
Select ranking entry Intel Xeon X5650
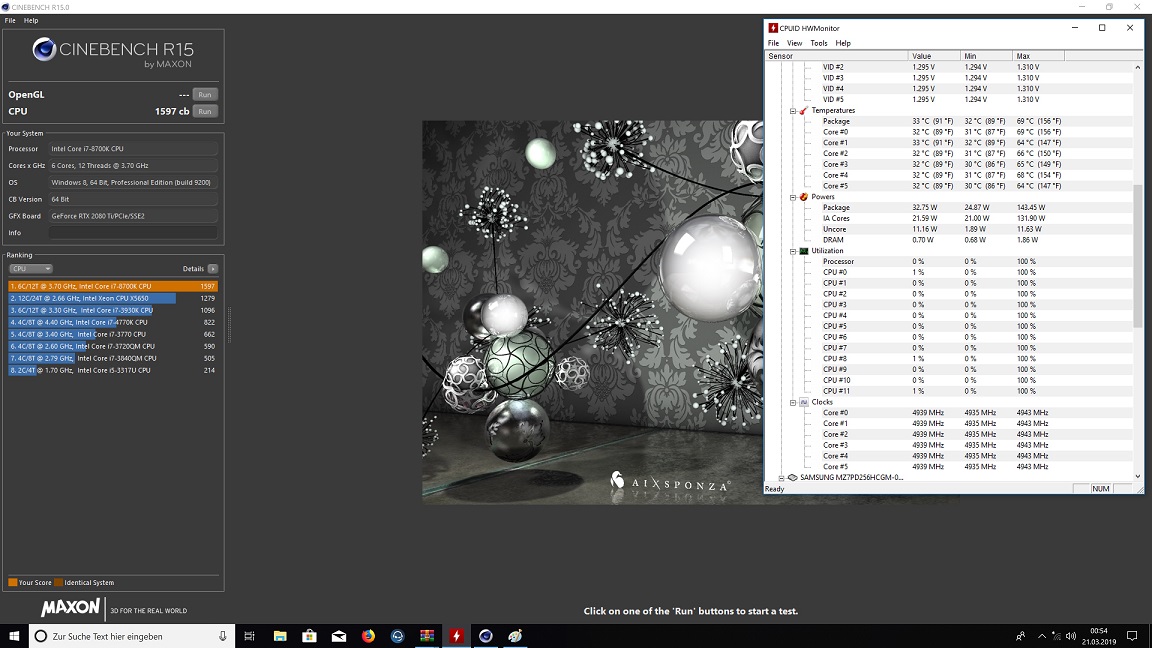pos(113,298)
